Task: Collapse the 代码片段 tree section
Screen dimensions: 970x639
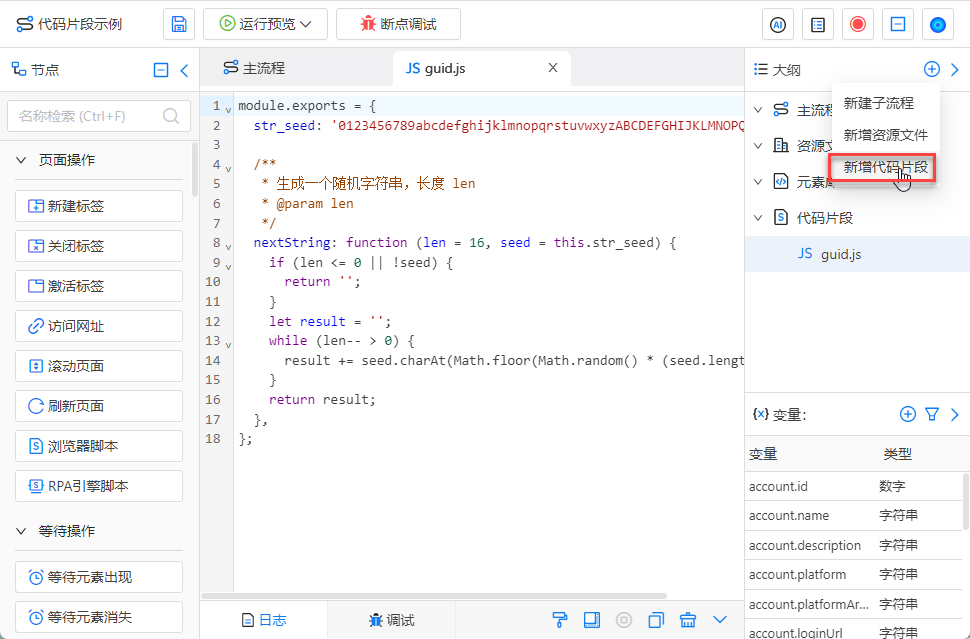Action: [758, 218]
